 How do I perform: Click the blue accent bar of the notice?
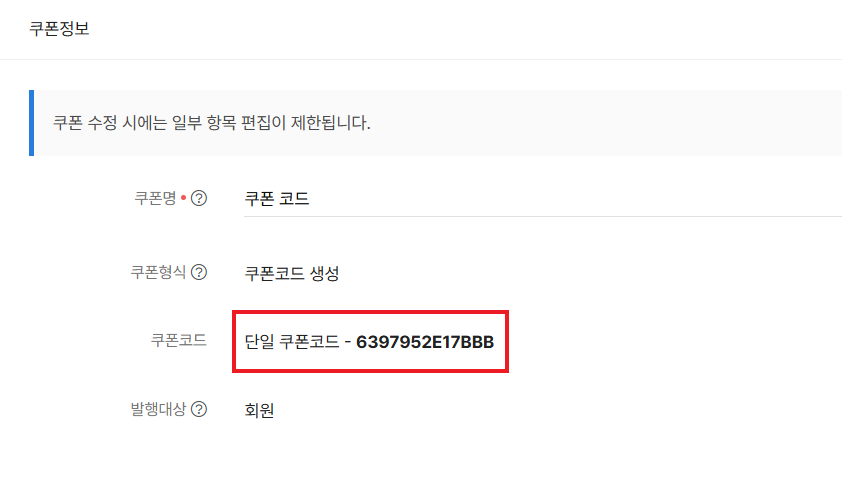[x=32, y=123]
